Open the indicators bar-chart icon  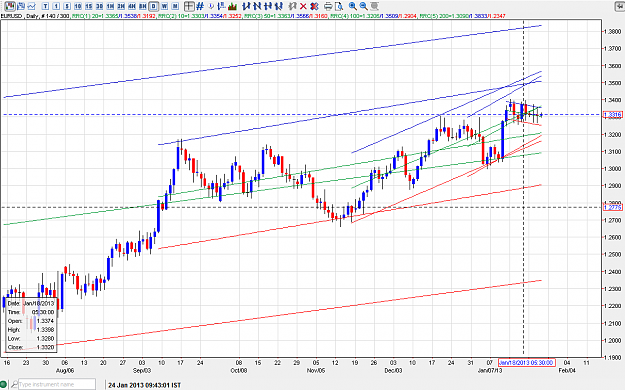tap(232, 6)
